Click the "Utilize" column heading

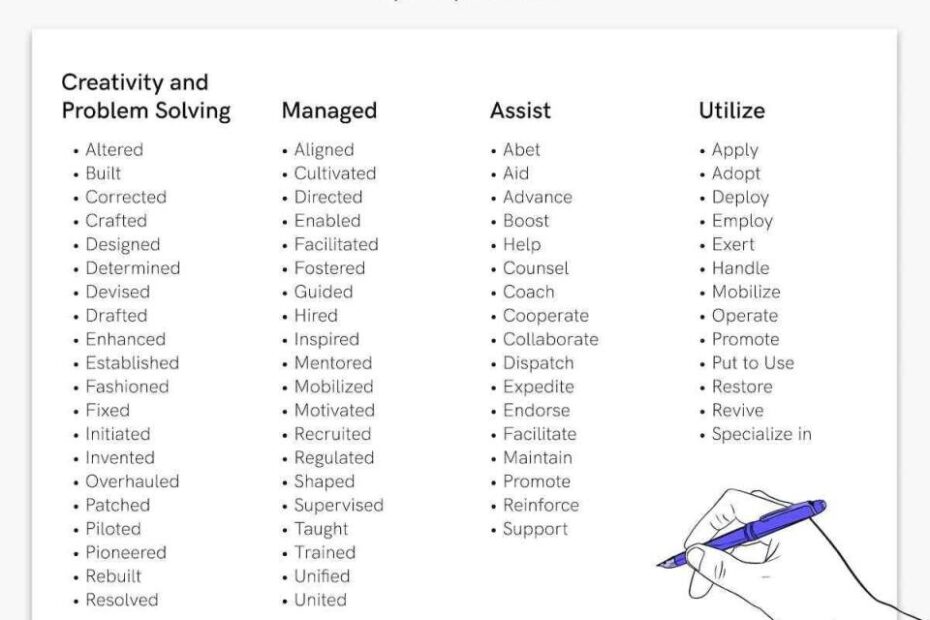pyautogui.click(x=731, y=110)
